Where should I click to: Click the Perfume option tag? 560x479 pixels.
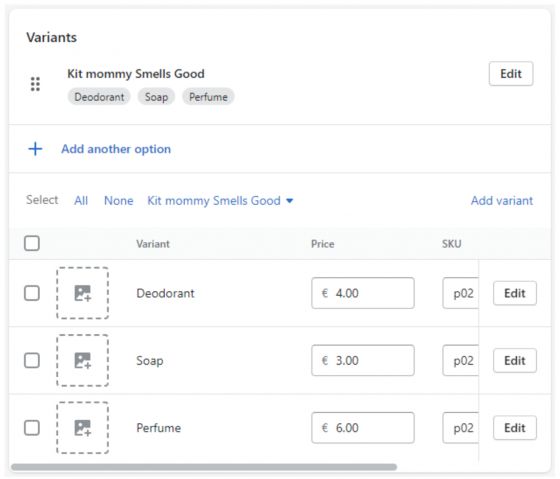(208, 97)
